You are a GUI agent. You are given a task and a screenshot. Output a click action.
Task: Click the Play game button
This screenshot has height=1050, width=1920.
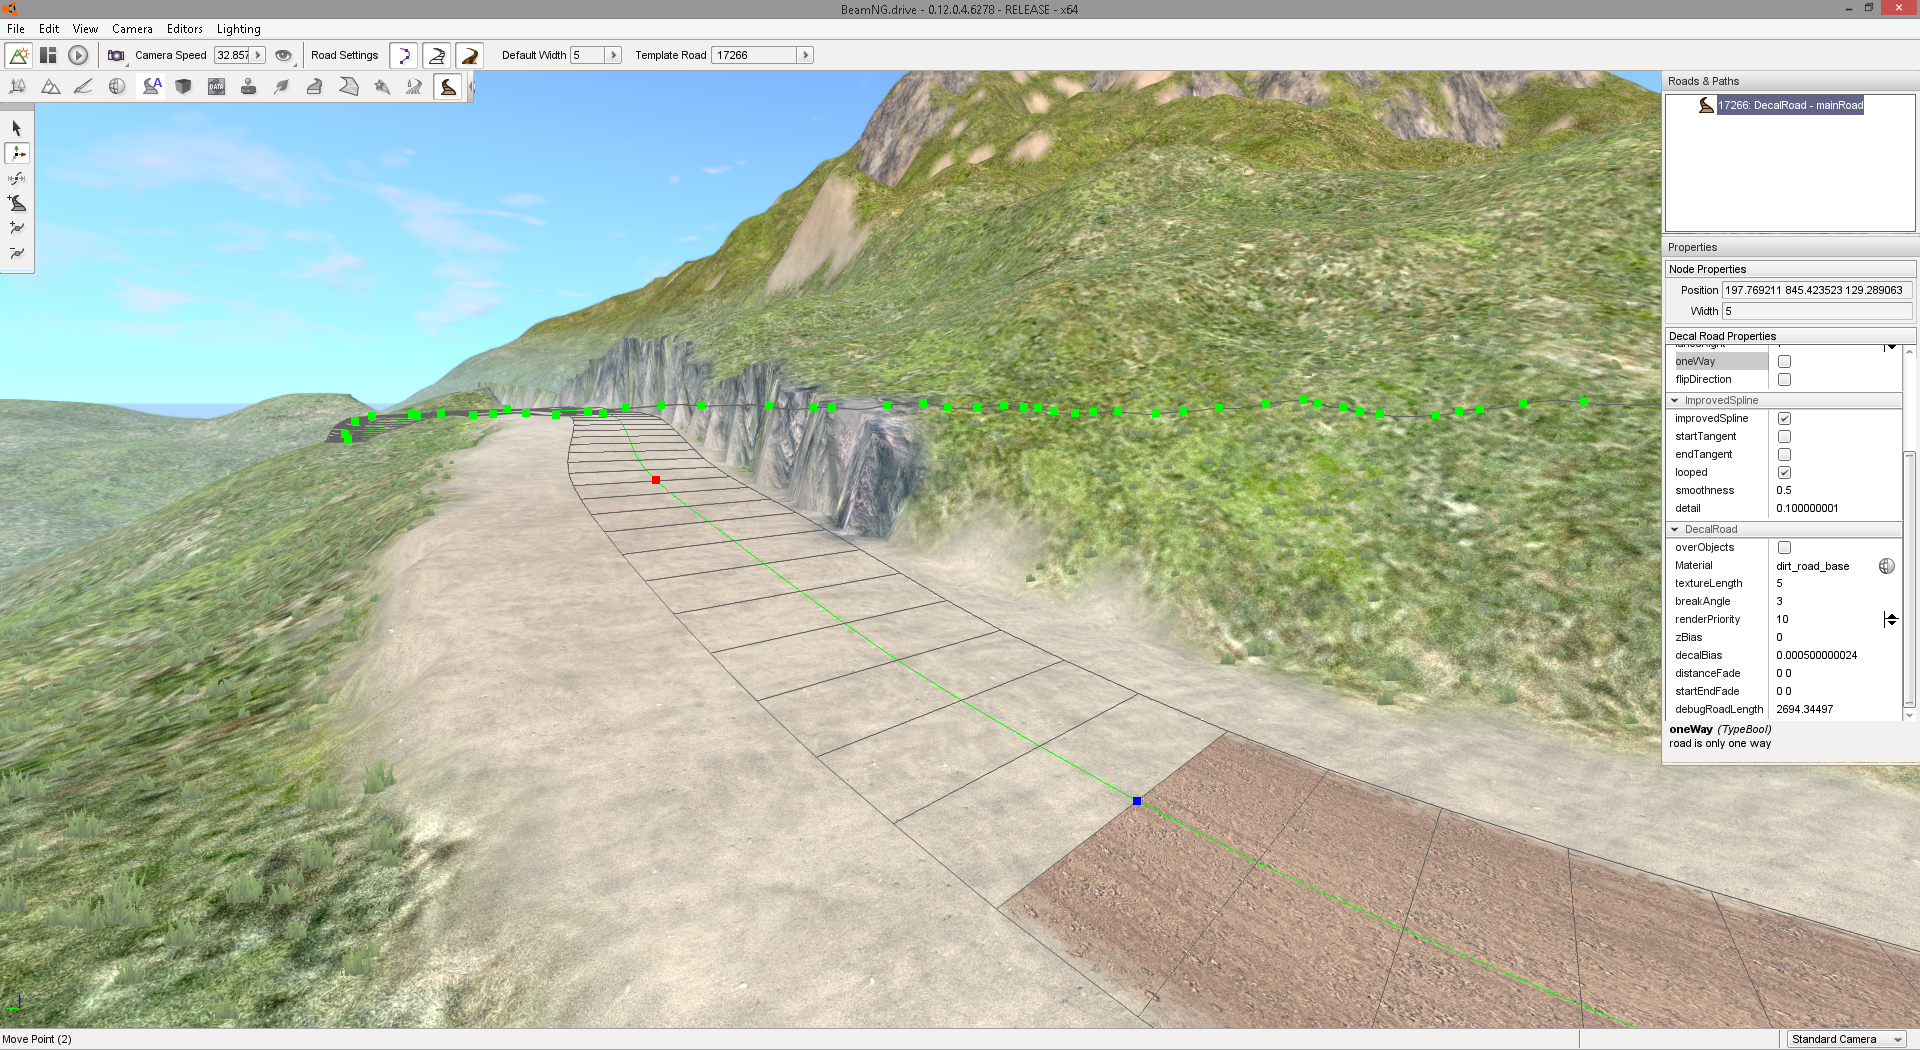click(x=78, y=55)
